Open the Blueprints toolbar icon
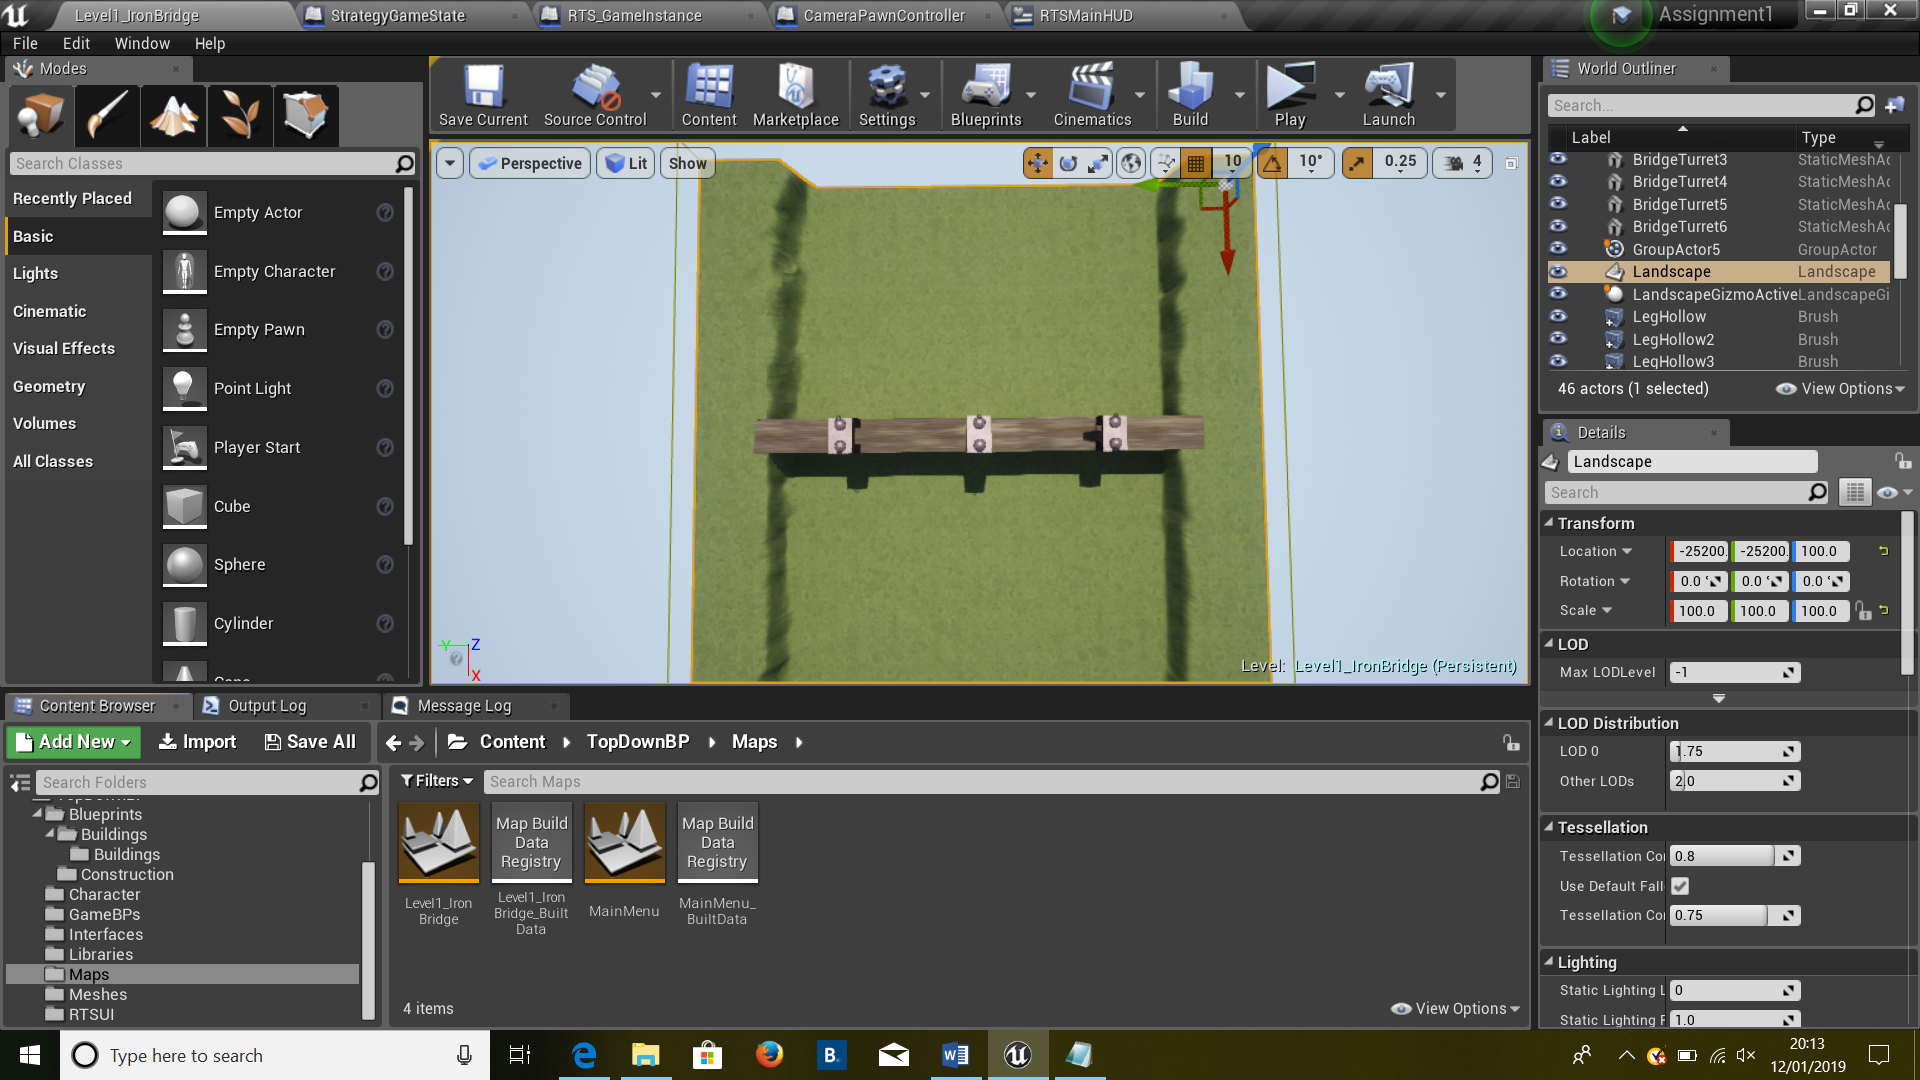The image size is (1920, 1080). click(986, 95)
